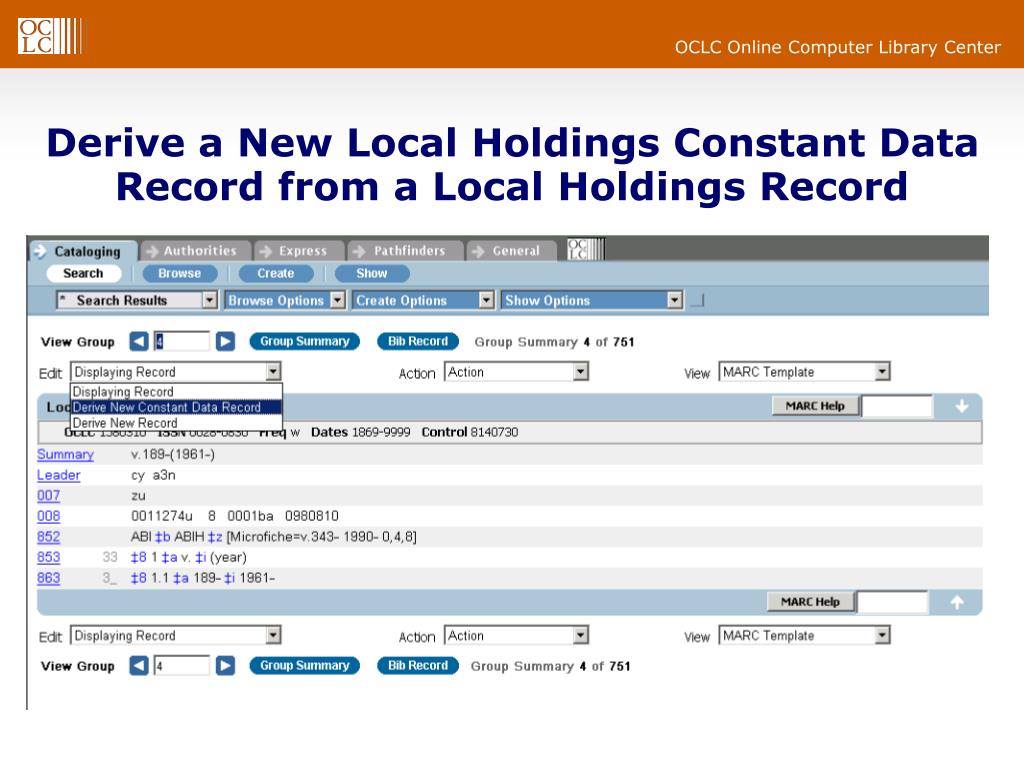Image resolution: width=1024 pixels, height=768 pixels.
Task: Select the Browse menu button
Action: 180,274
